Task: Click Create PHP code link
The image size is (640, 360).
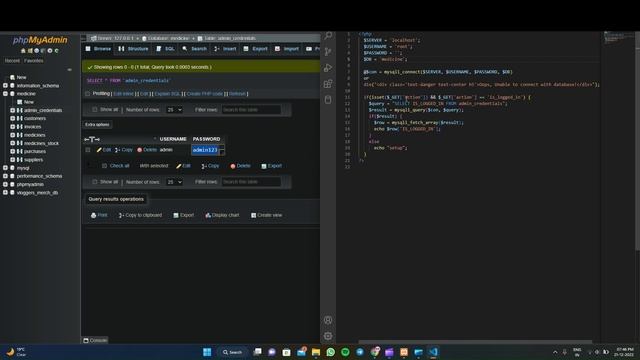Action: coord(204,94)
